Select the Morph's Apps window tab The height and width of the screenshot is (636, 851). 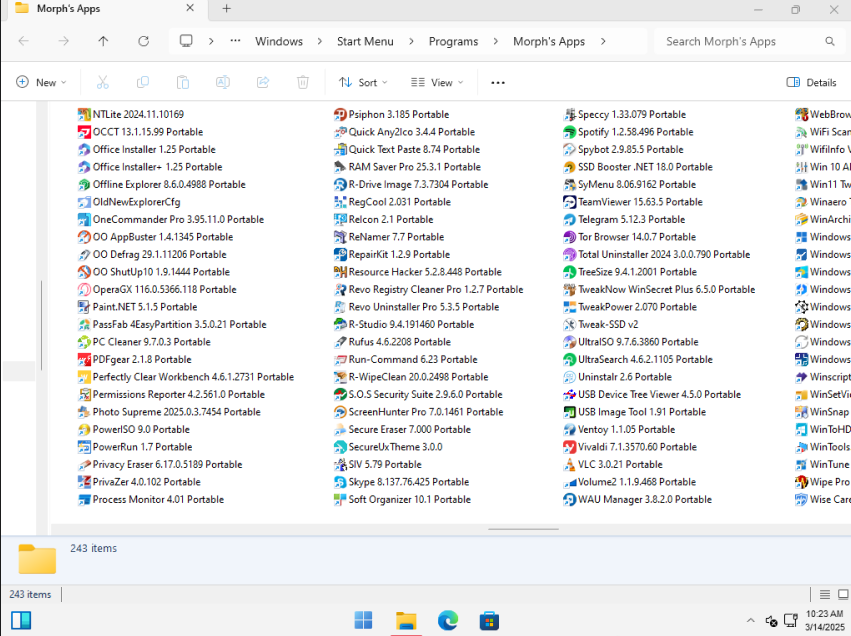click(x=103, y=9)
